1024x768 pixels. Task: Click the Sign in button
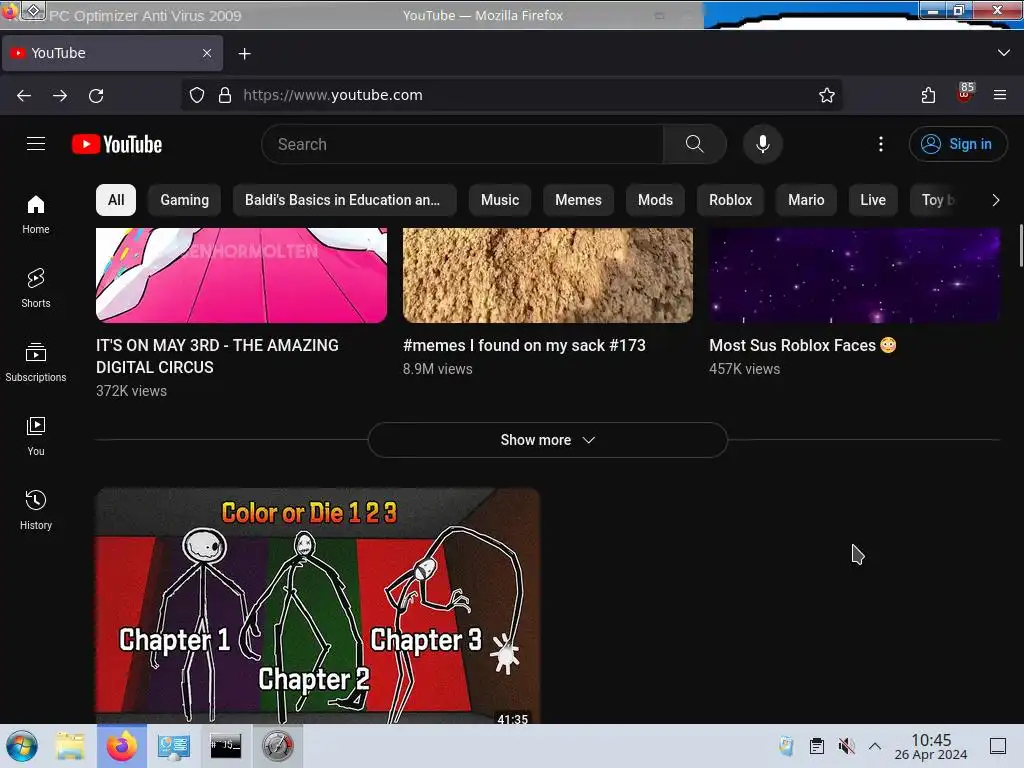click(957, 144)
